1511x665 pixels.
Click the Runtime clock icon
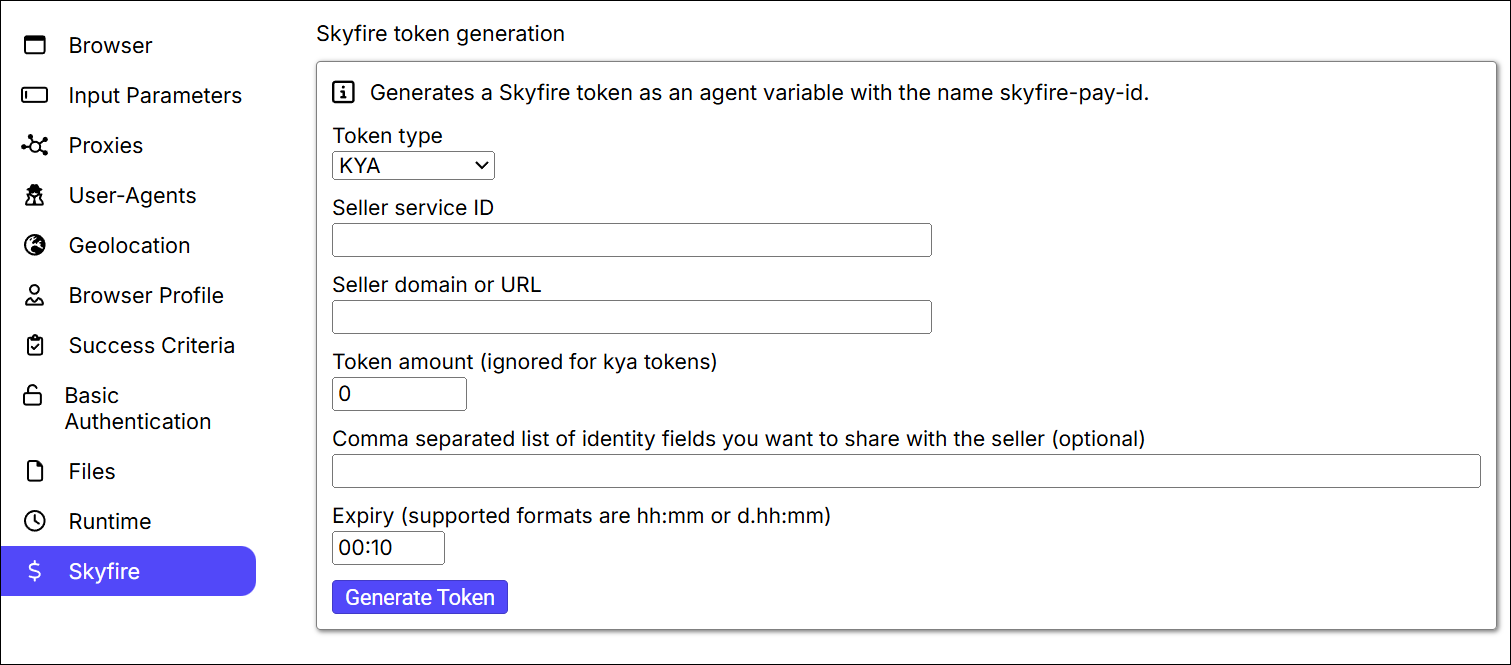[x=35, y=521]
